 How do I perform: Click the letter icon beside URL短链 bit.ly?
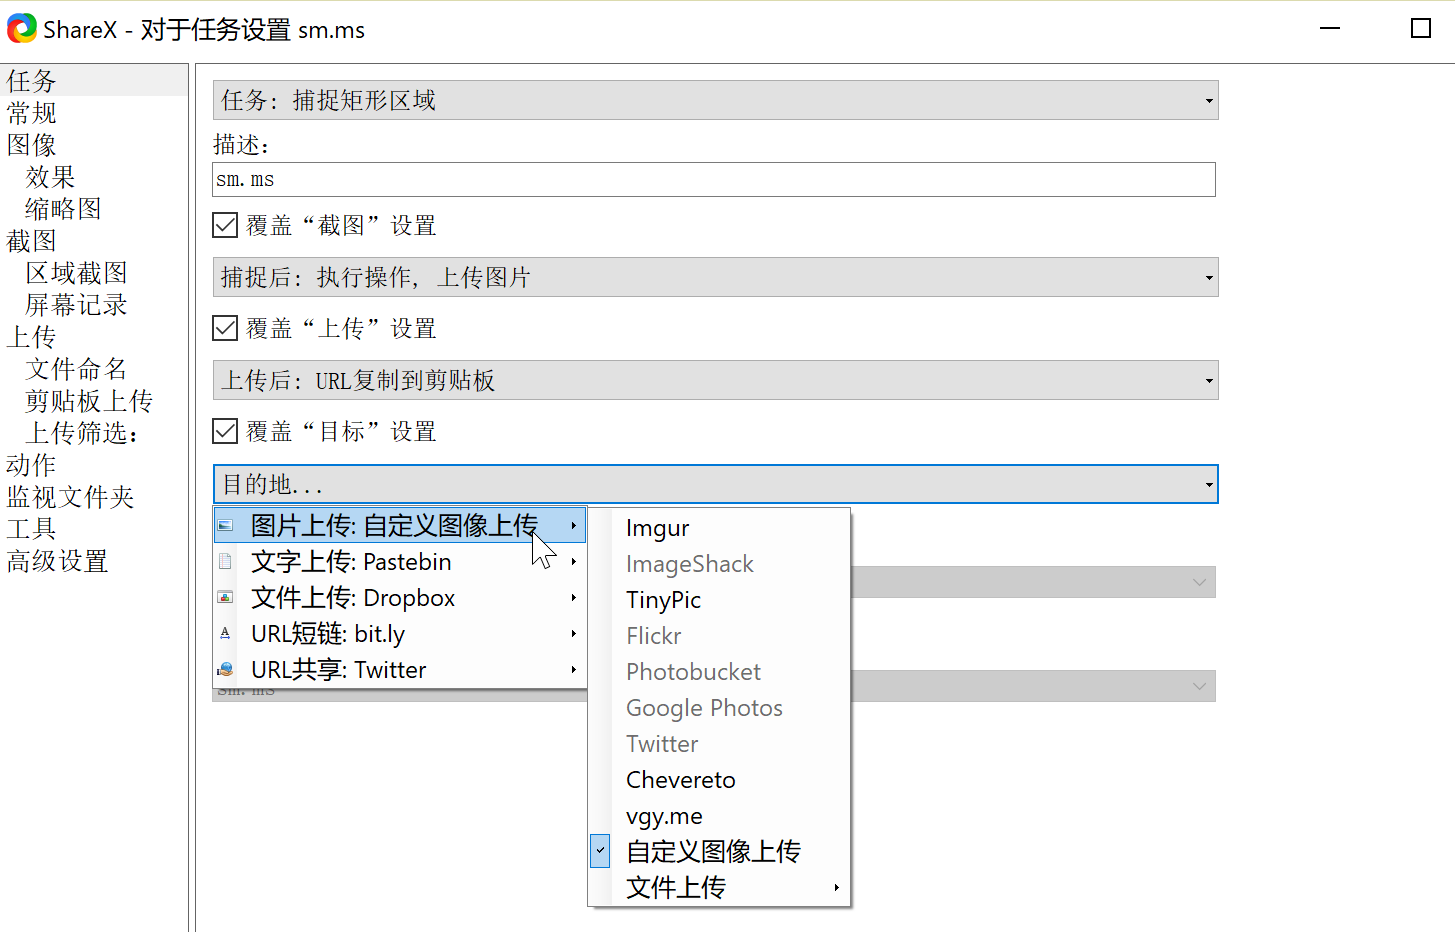click(225, 634)
